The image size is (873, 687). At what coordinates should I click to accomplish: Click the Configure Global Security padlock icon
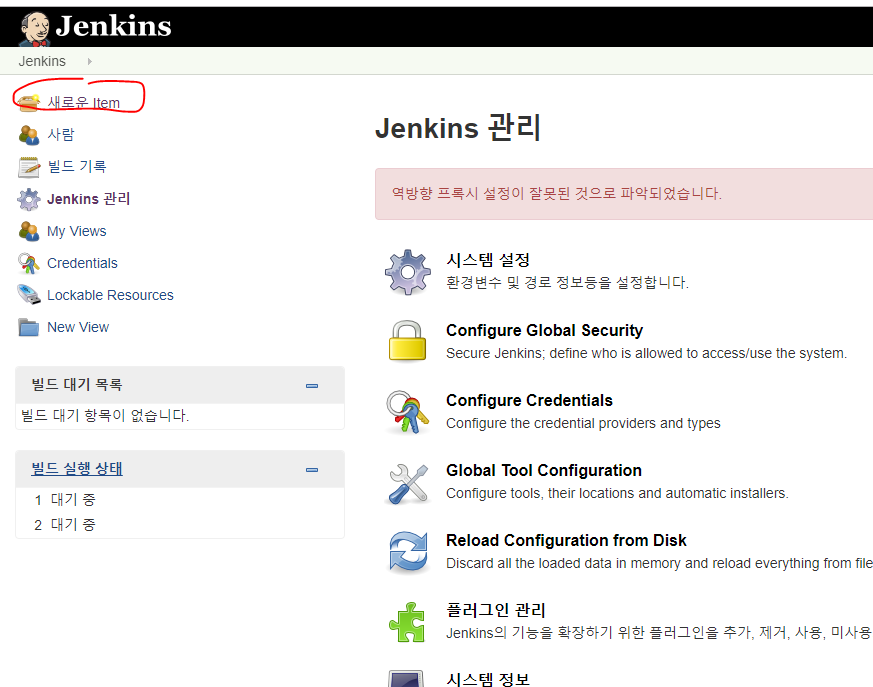coord(407,341)
